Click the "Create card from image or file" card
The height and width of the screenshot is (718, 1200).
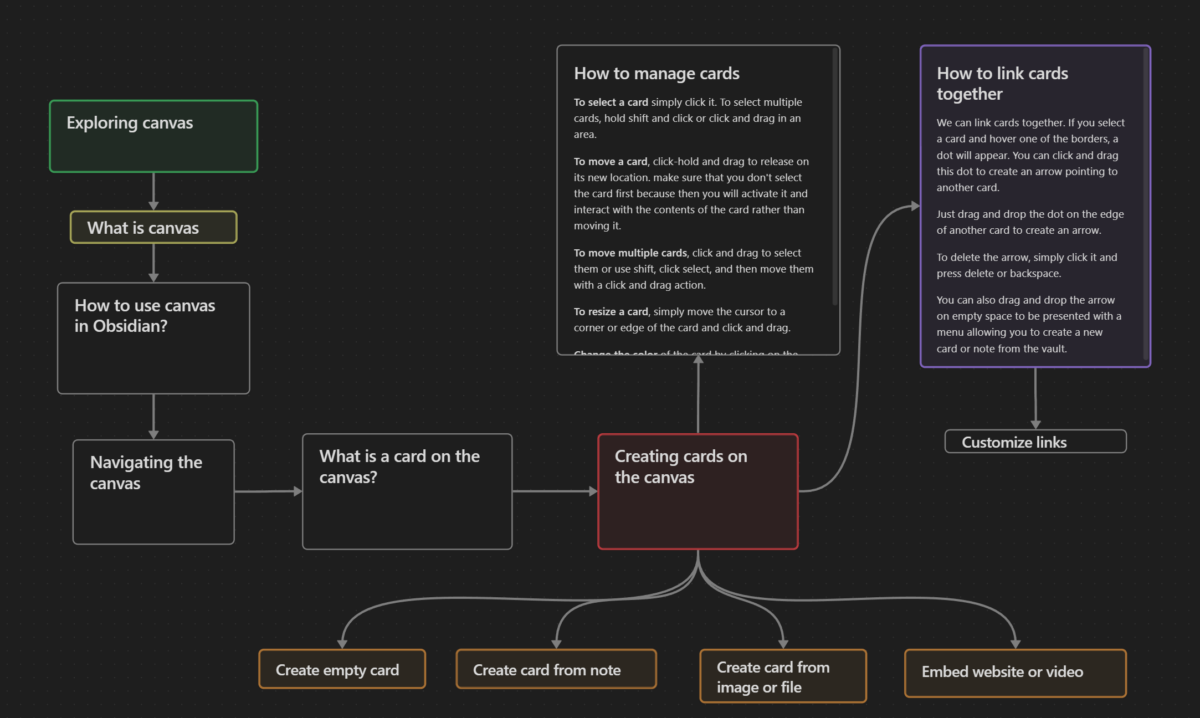point(782,676)
